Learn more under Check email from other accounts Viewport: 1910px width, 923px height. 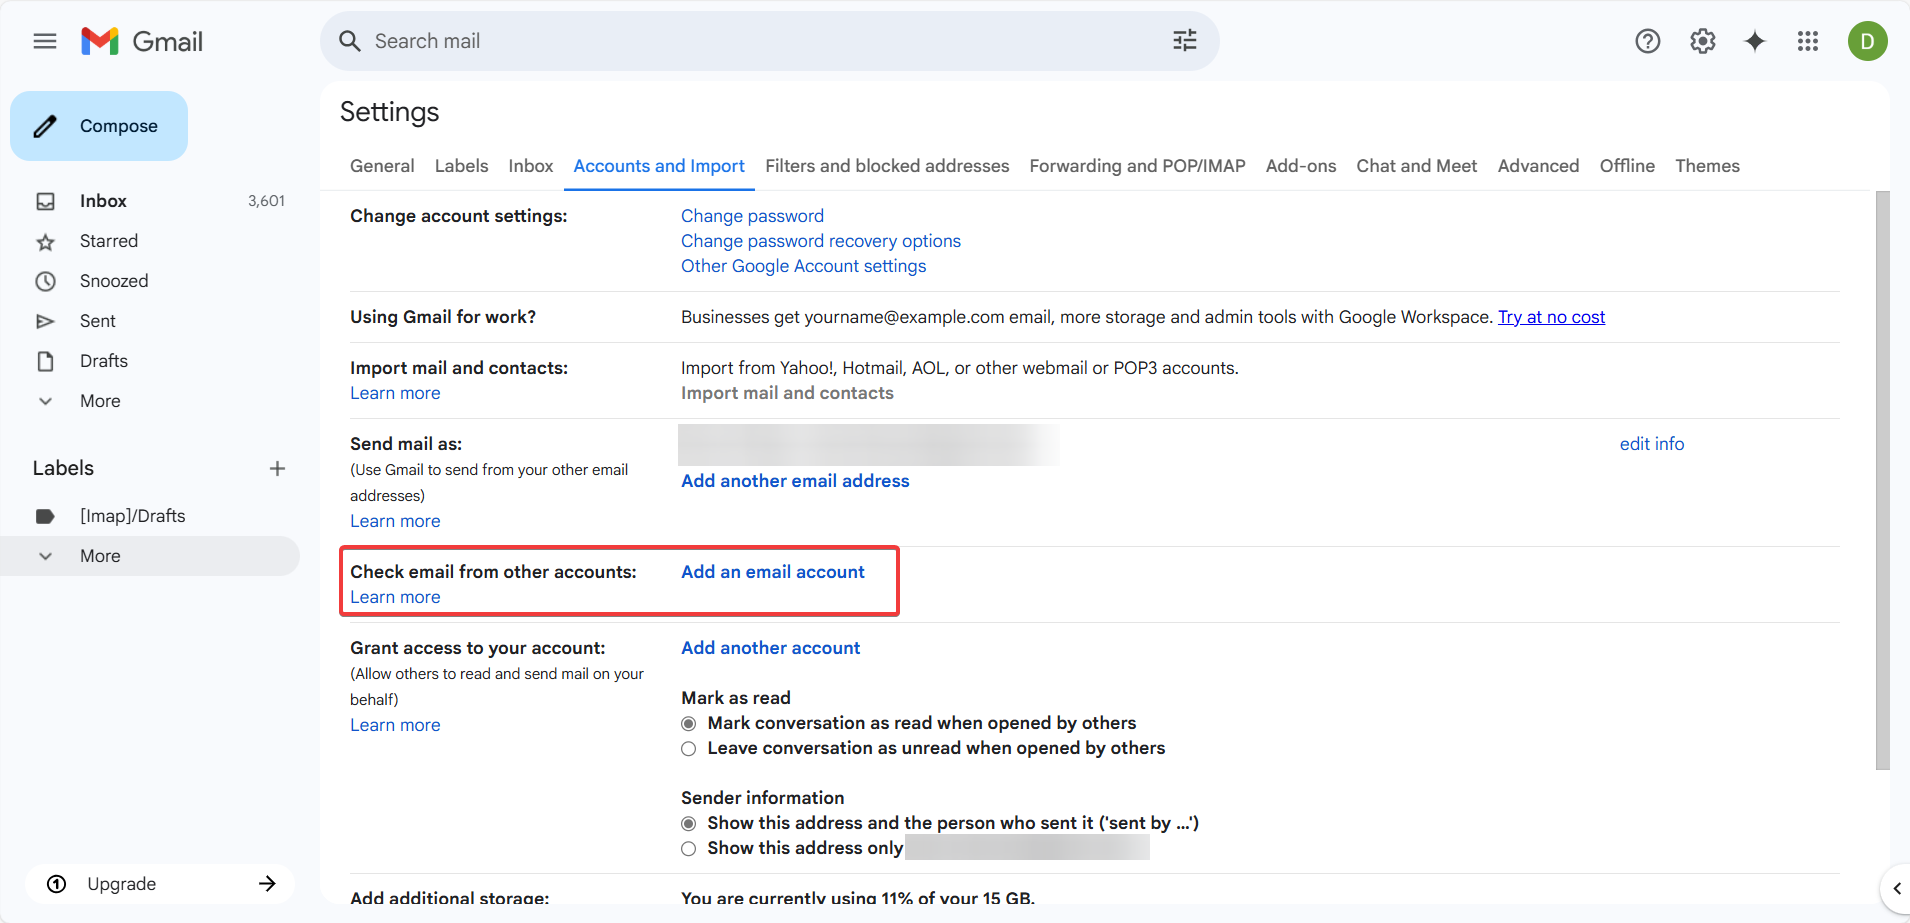click(x=395, y=597)
